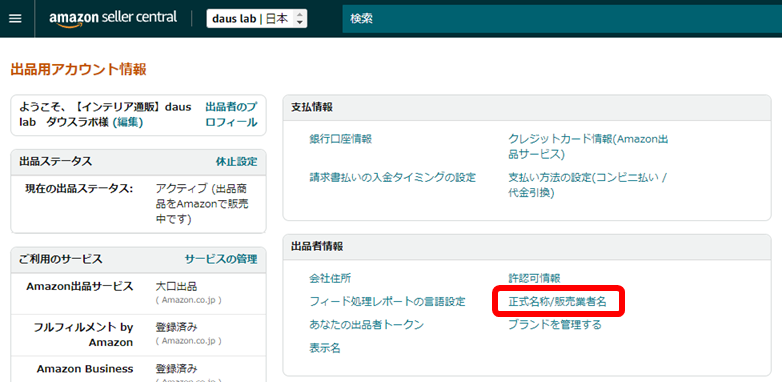Open ブランドを管理する link
The width and height of the screenshot is (782, 382).
555,325
